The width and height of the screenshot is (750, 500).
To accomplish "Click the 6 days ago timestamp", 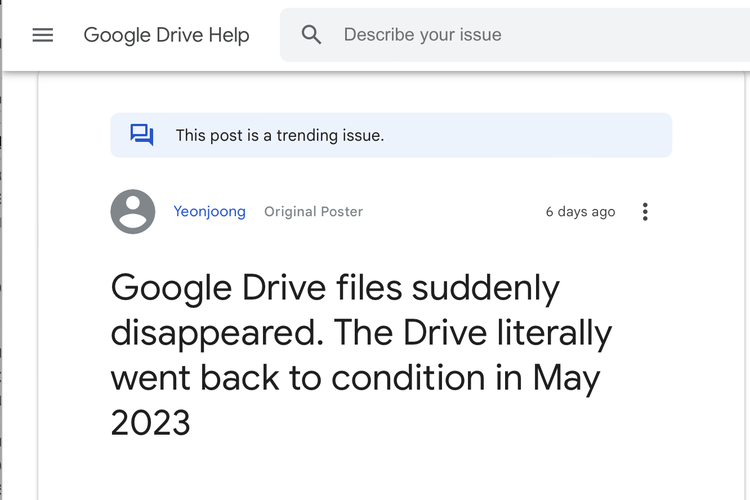I will point(581,211).
